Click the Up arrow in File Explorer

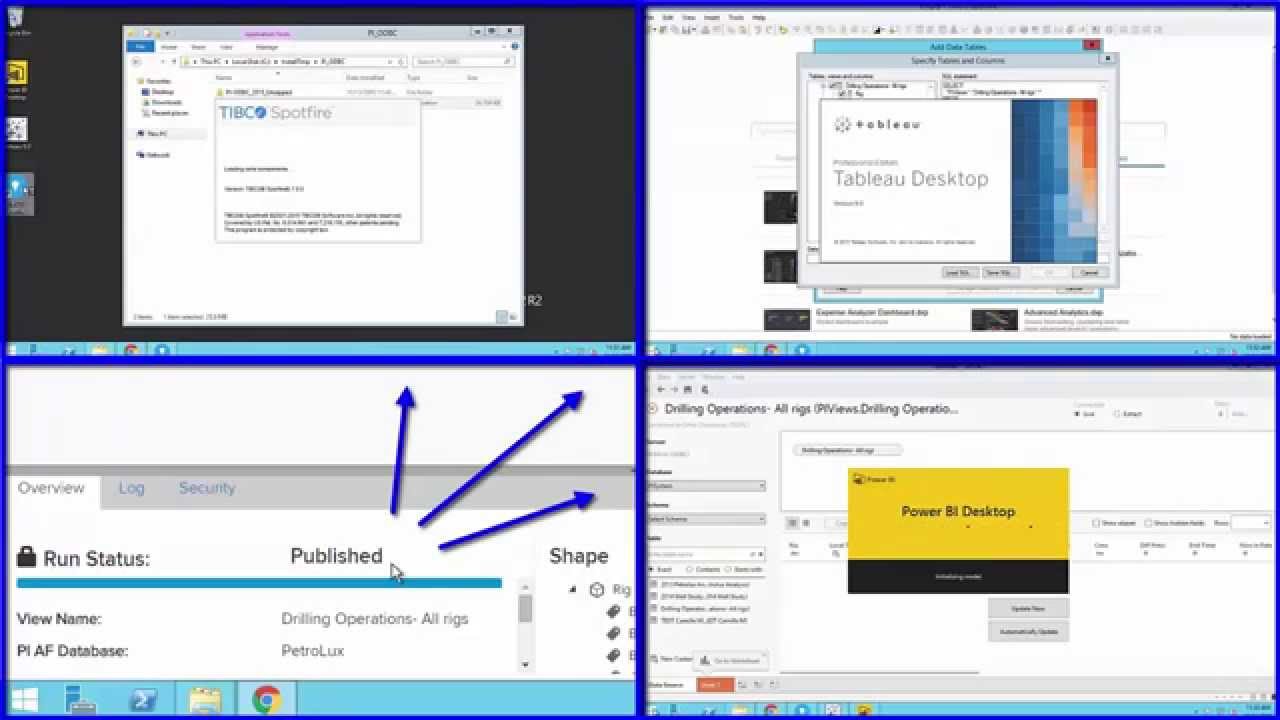pos(172,61)
